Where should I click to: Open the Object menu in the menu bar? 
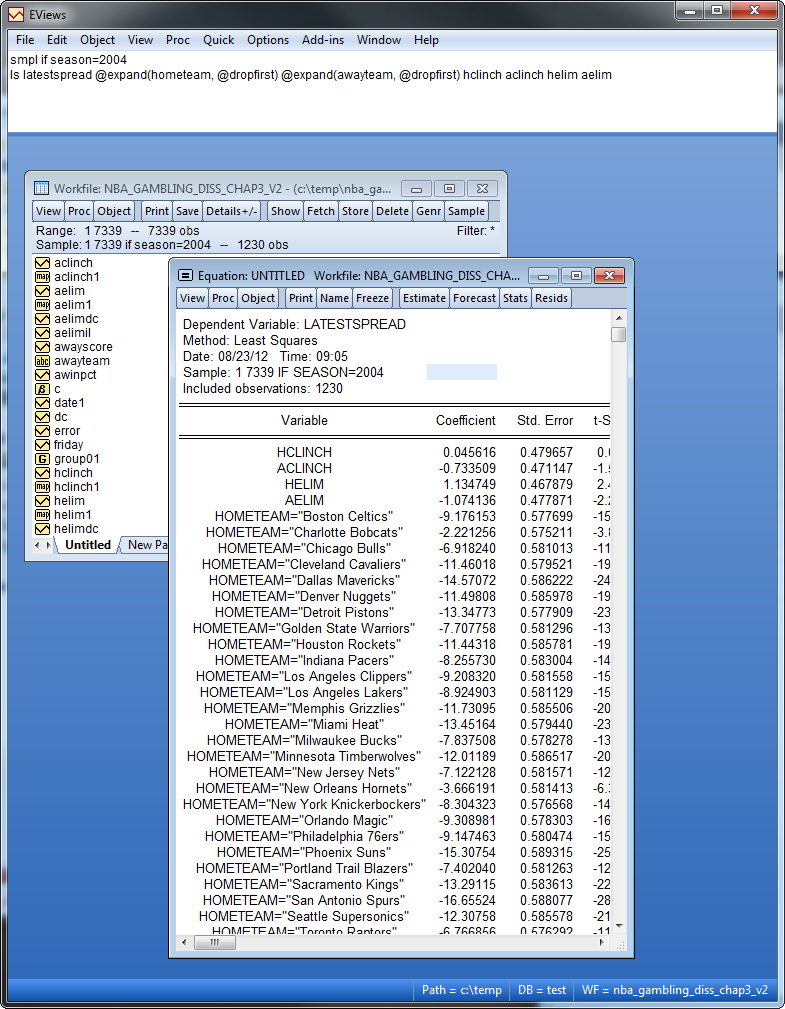[97, 40]
